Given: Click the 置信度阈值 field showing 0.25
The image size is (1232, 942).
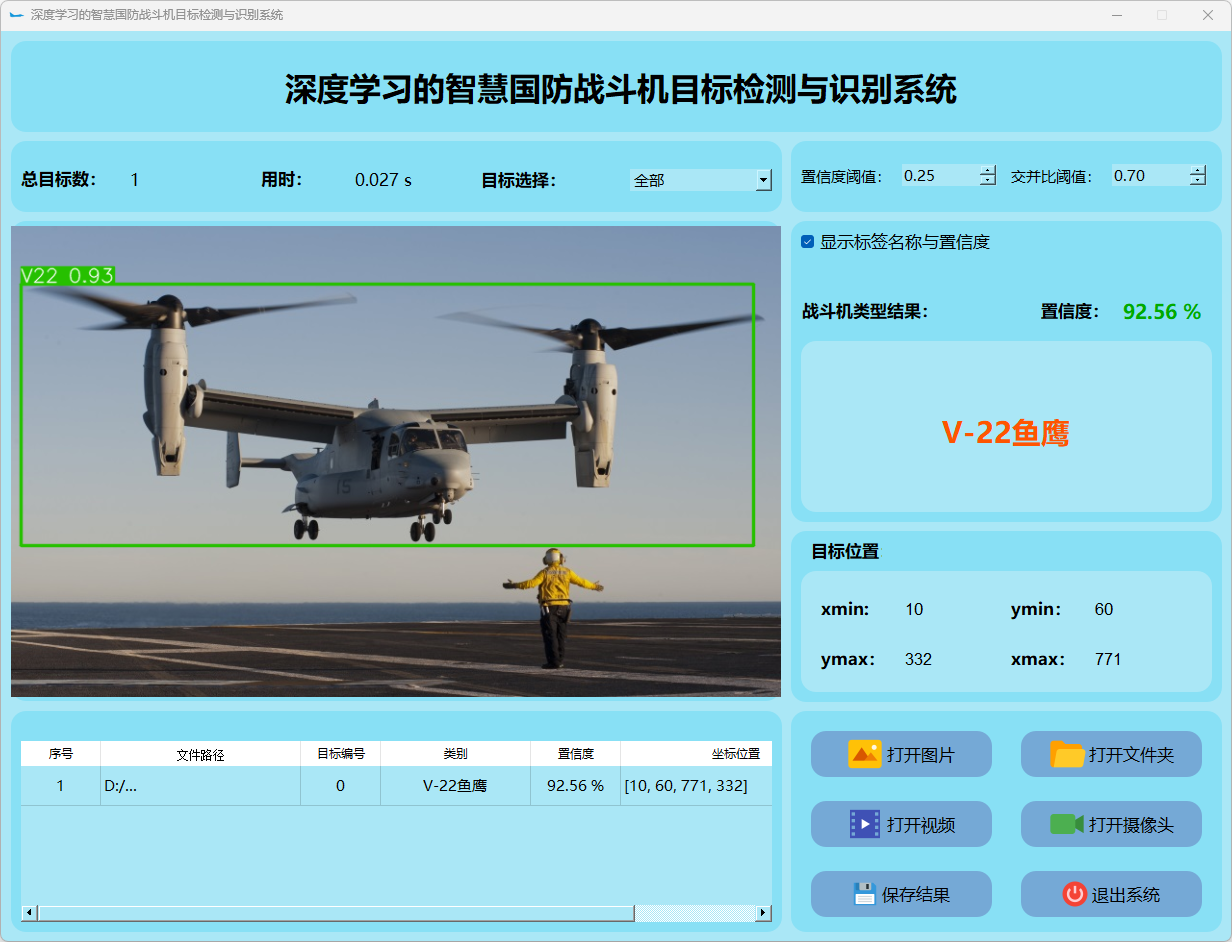Looking at the screenshot, I should click(940, 175).
